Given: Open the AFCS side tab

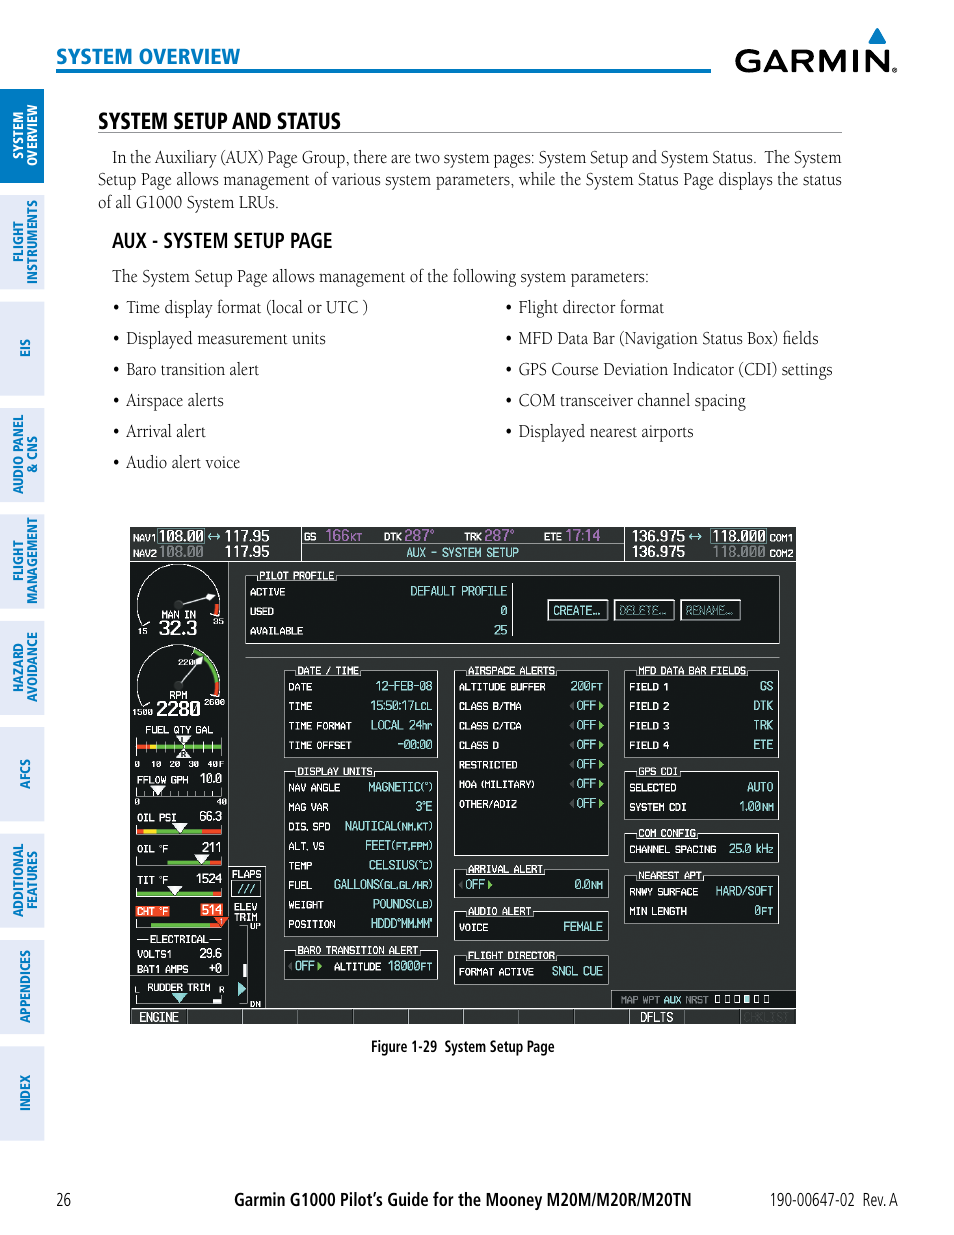Looking at the screenshot, I should 22,774.
